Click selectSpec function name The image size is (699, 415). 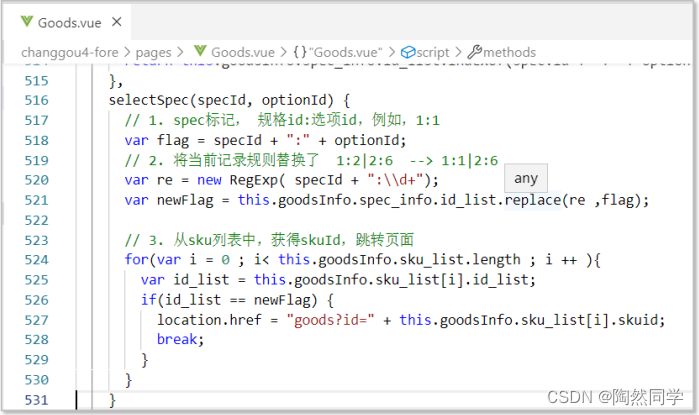coord(149,101)
